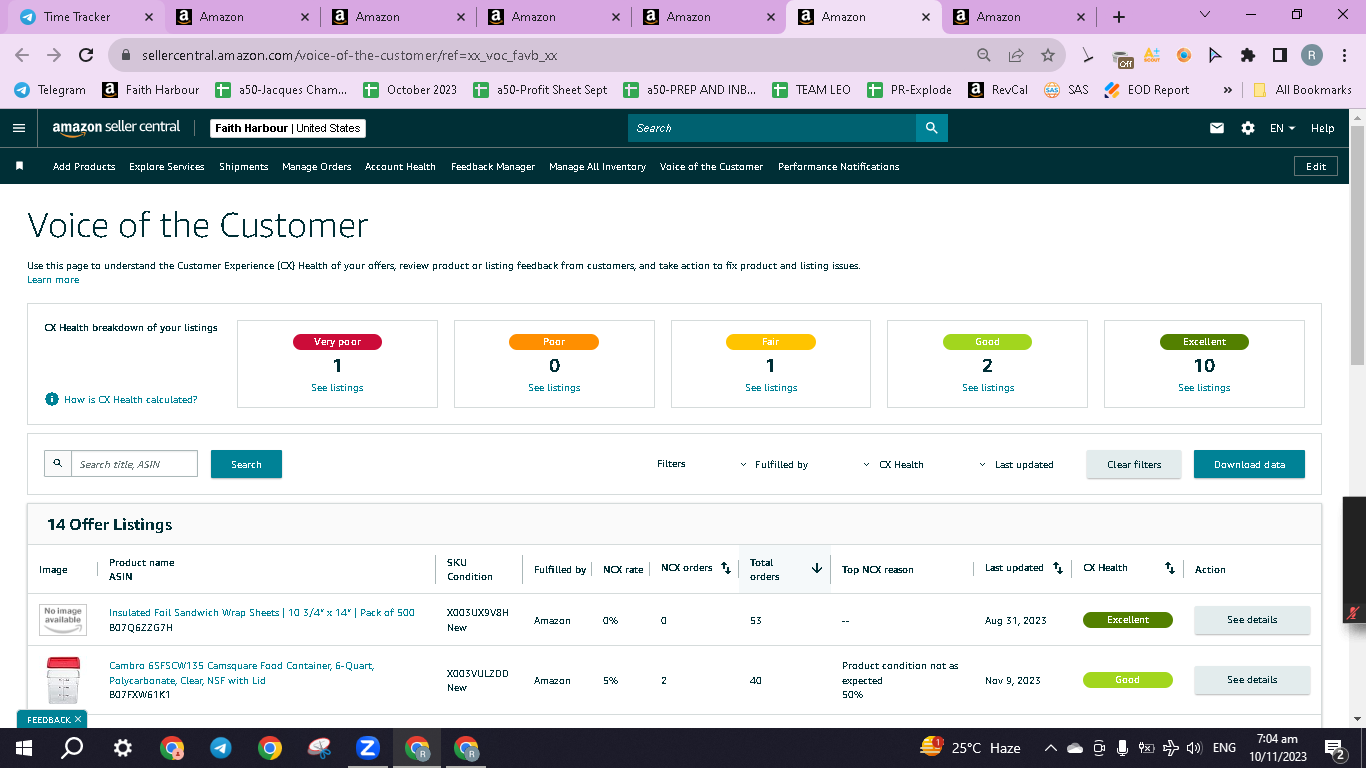Open the Seller Central messages envelope
Image resolution: width=1366 pixels, height=768 pixels.
1217,128
